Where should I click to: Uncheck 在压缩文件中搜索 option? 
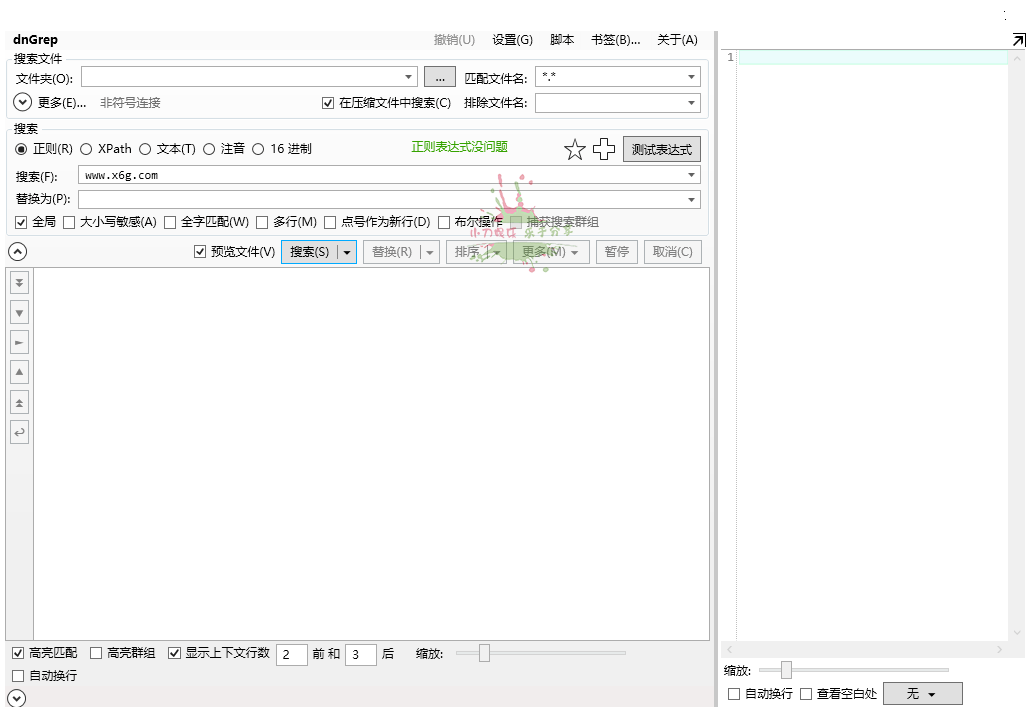coord(328,102)
